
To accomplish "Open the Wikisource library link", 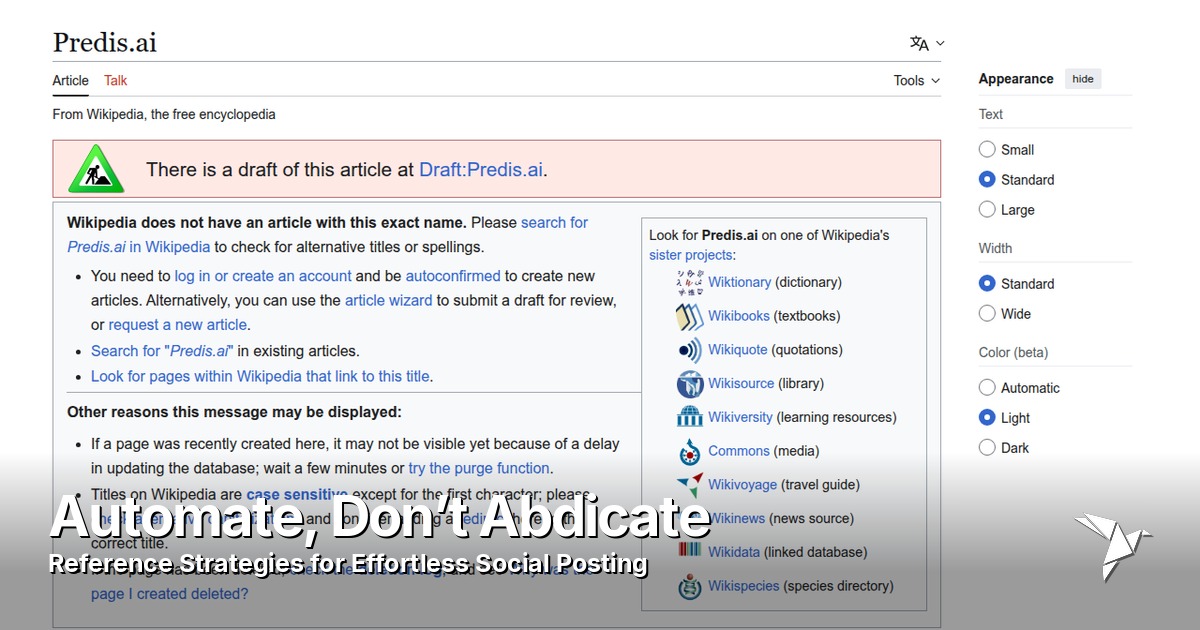I will [x=741, y=384].
